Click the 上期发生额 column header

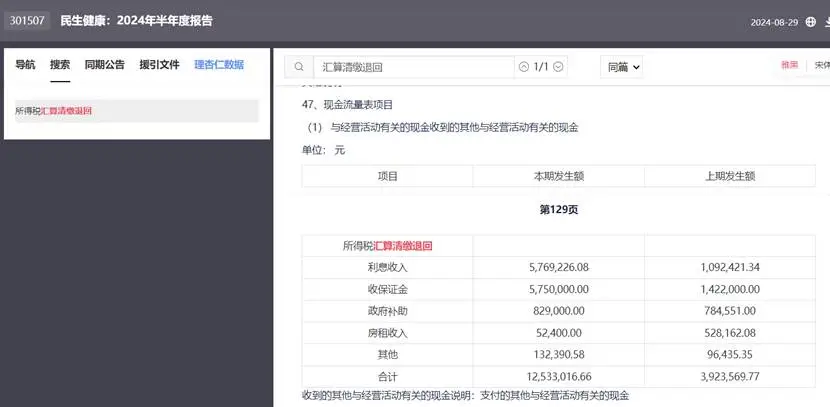(x=730, y=176)
